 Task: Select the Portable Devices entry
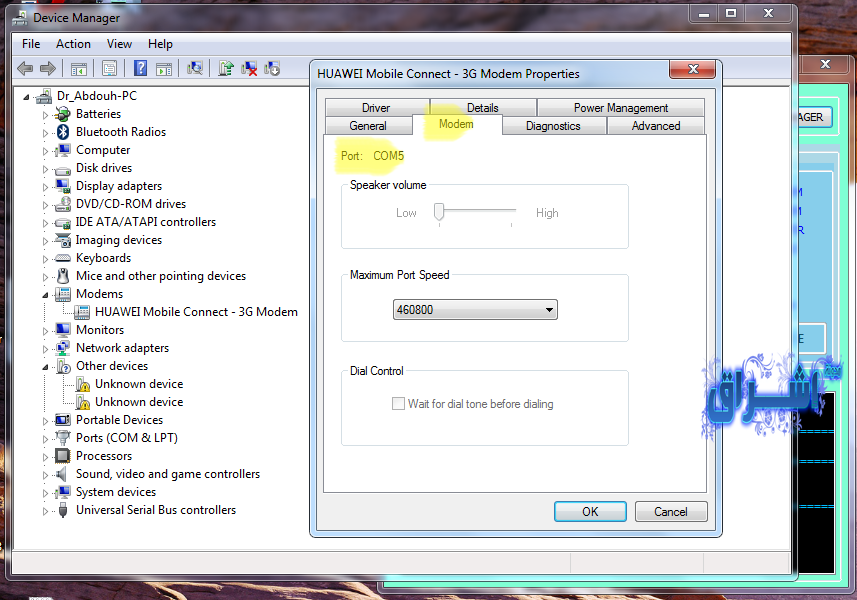pos(119,420)
